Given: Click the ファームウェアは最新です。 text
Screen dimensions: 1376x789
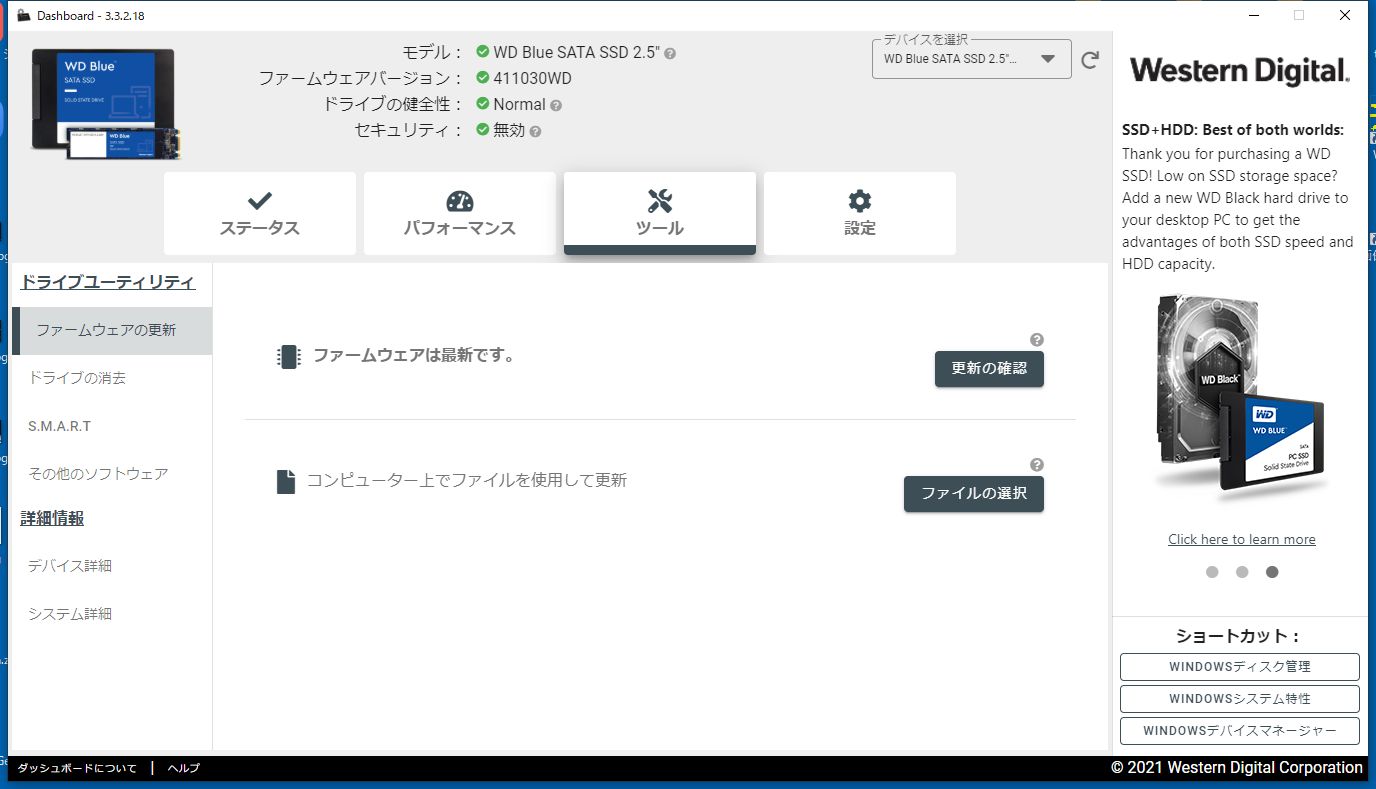Looking at the screenshot, I should tap(414, 355).
